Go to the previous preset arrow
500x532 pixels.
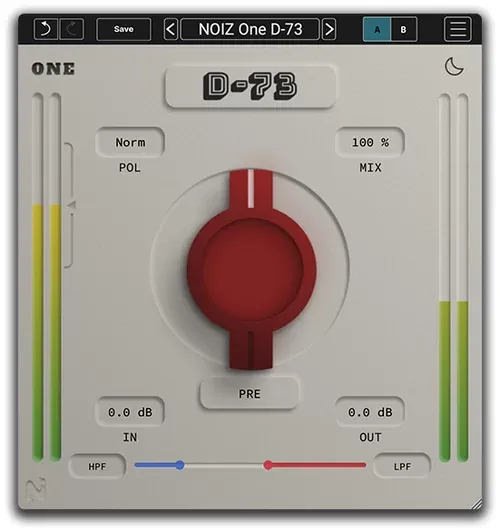171,29
